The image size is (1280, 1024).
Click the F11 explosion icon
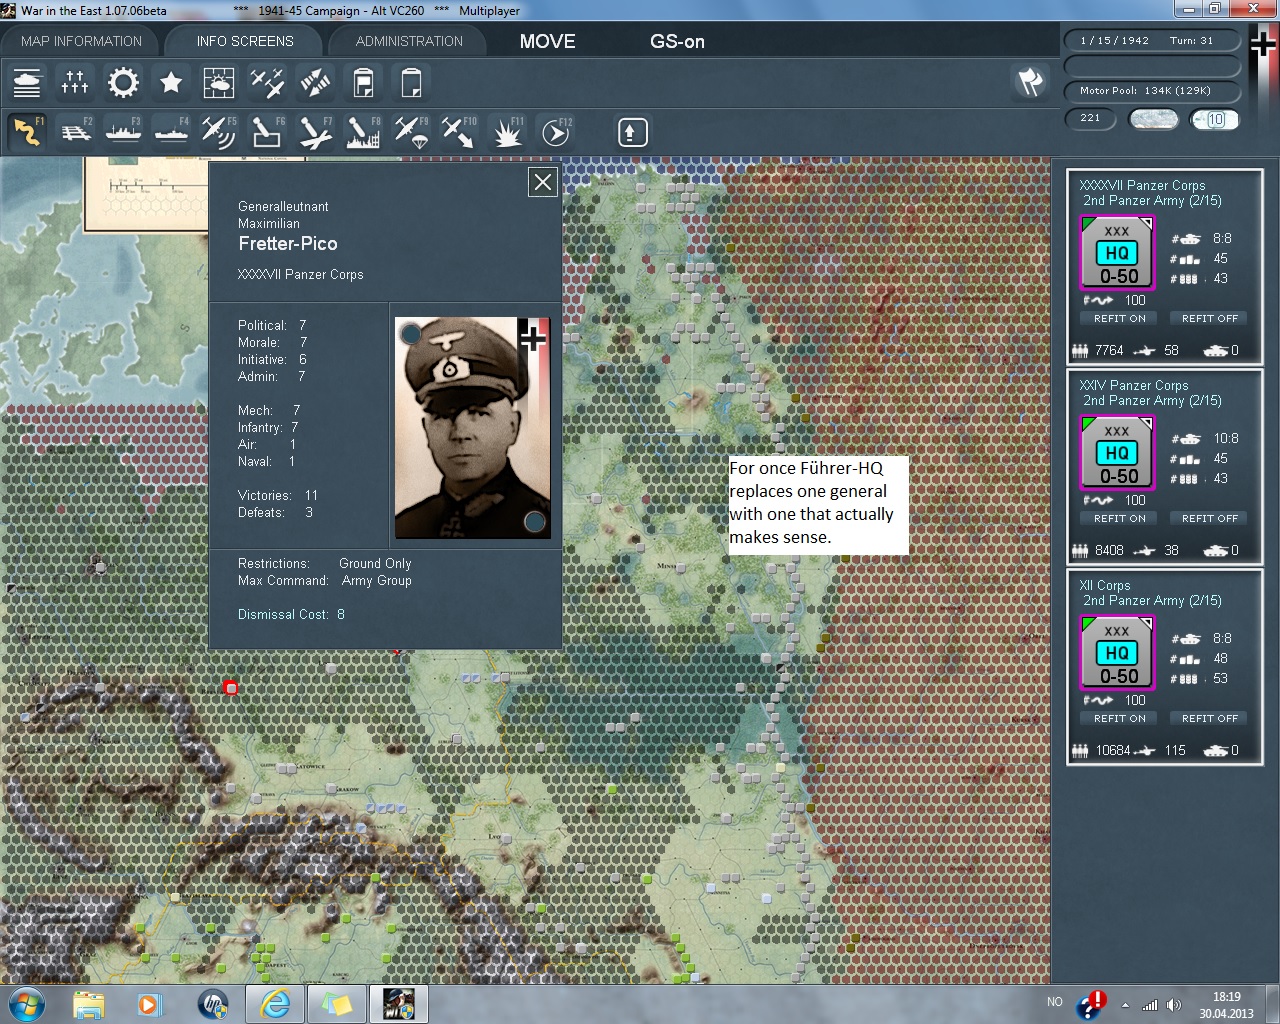pos(507,132)
